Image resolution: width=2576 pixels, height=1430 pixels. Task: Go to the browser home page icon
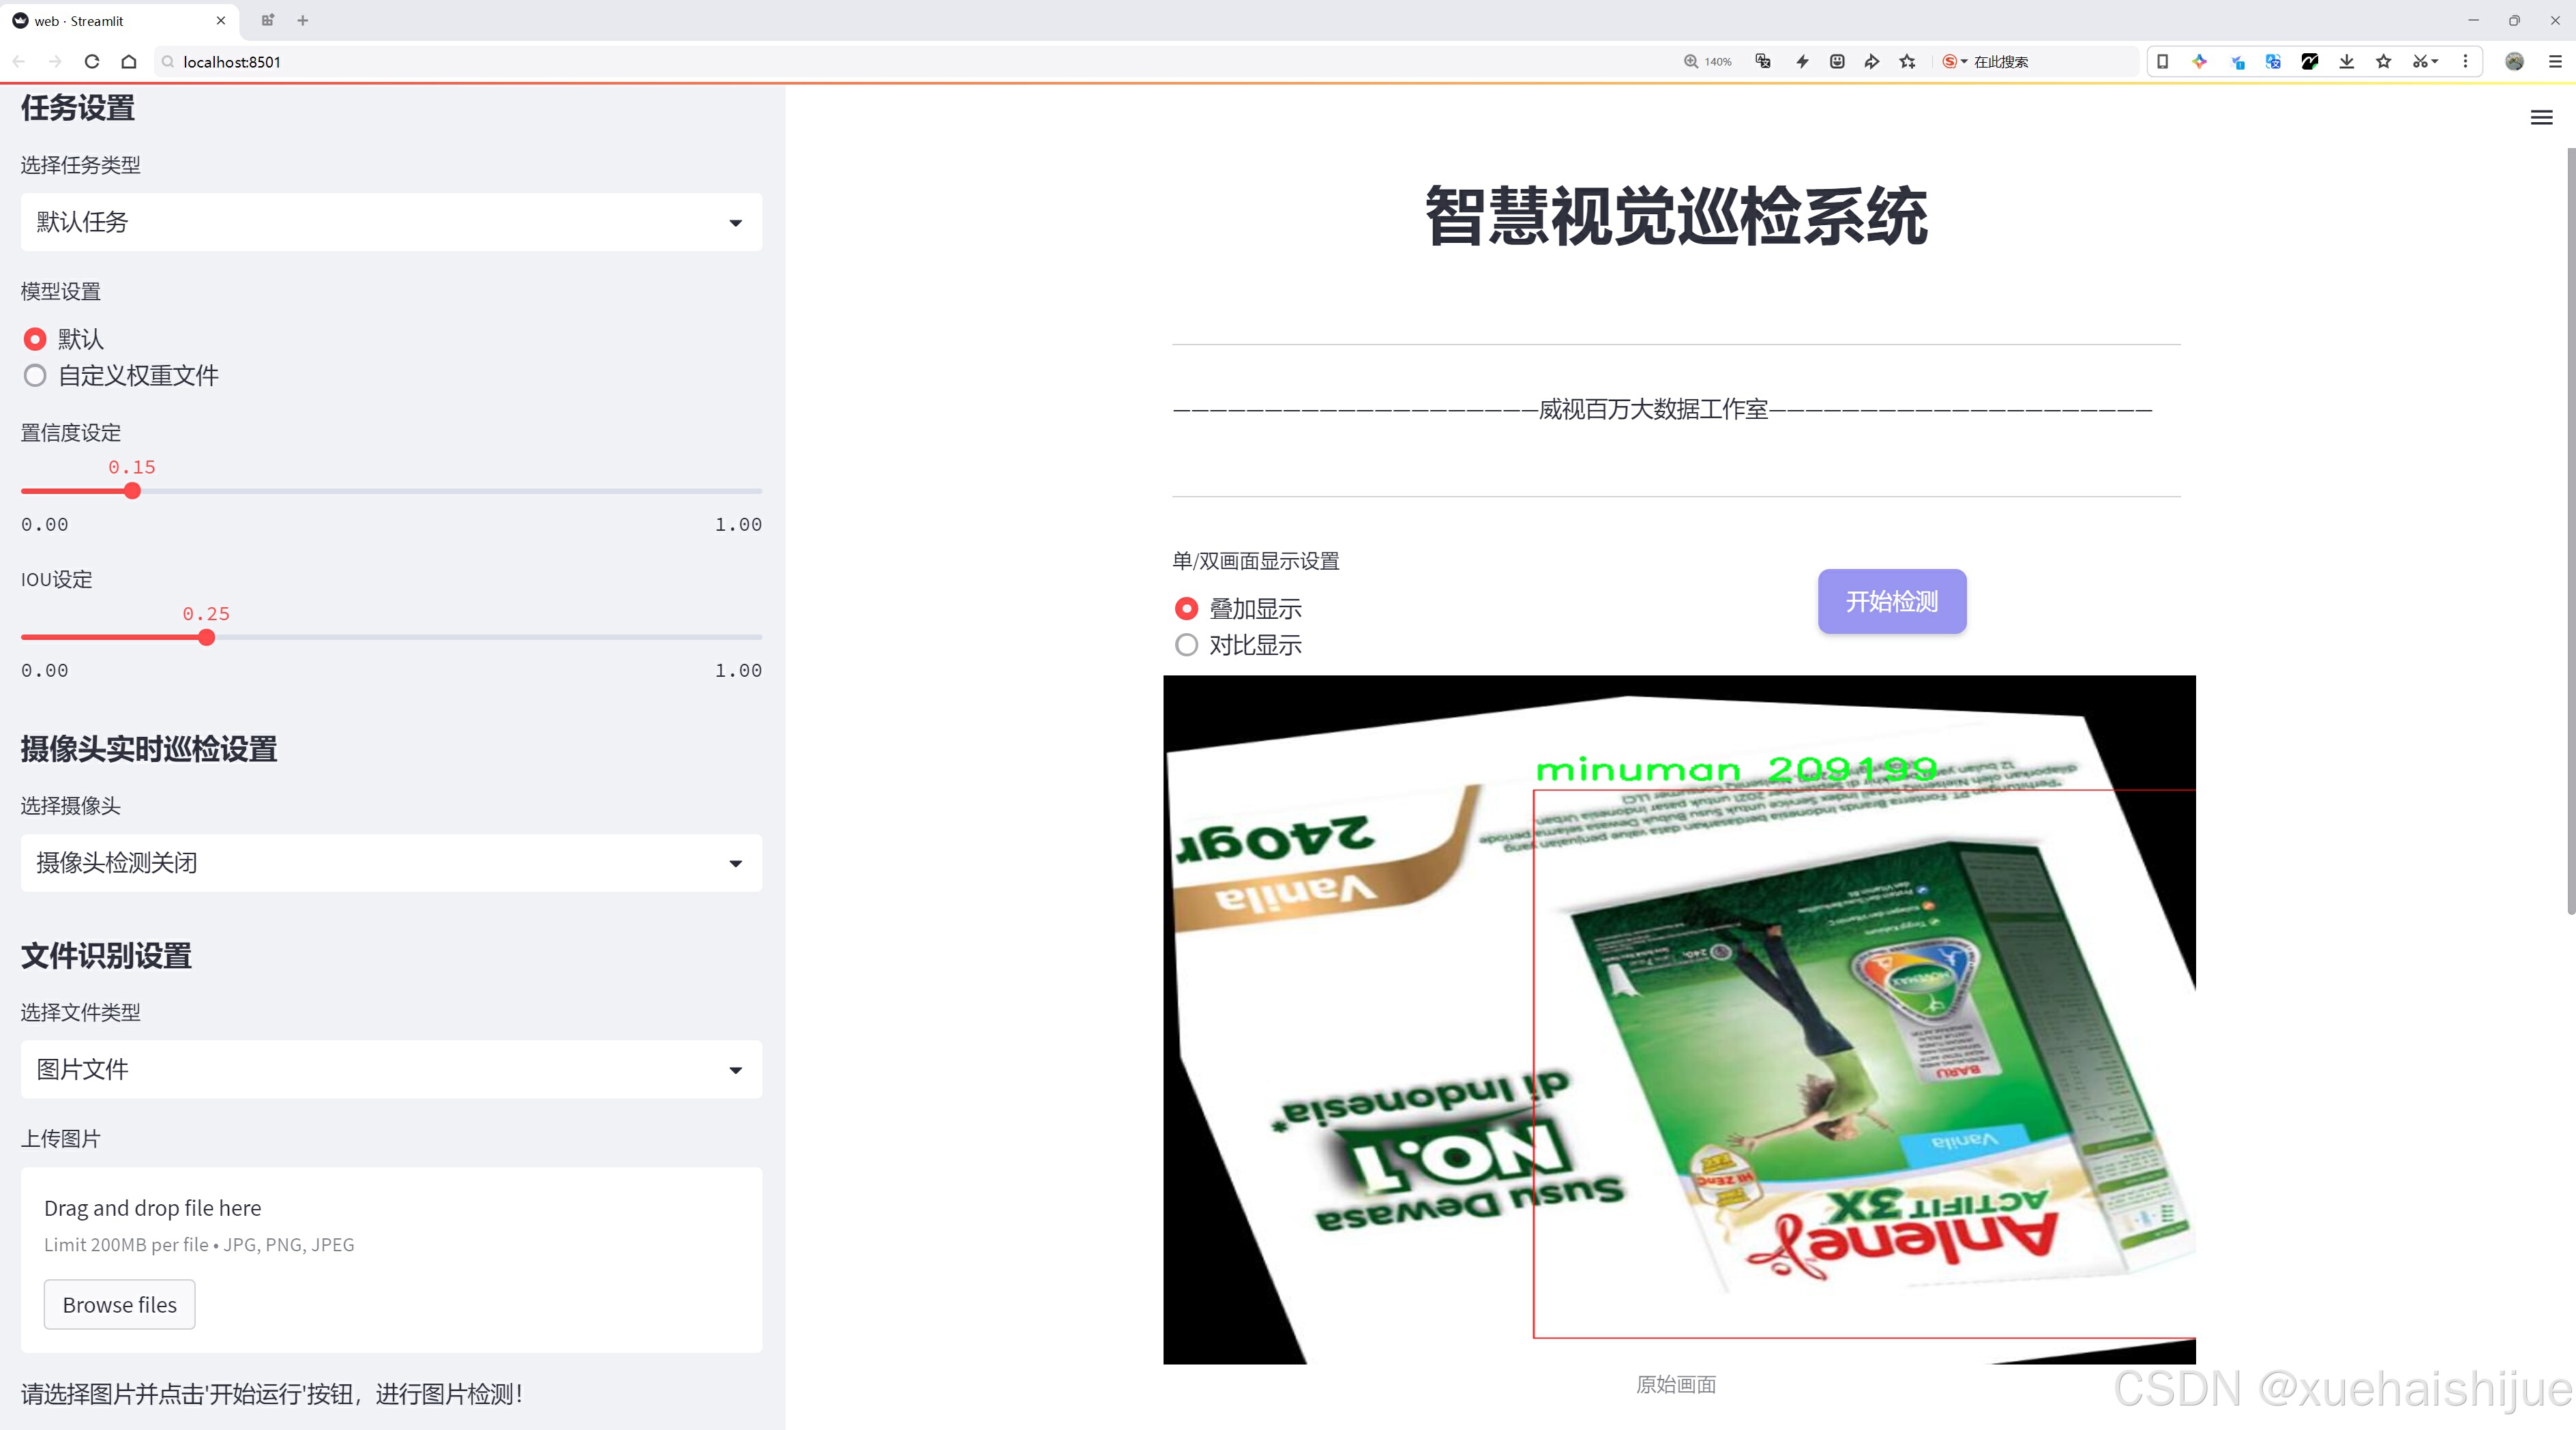[x=129, y=61]
